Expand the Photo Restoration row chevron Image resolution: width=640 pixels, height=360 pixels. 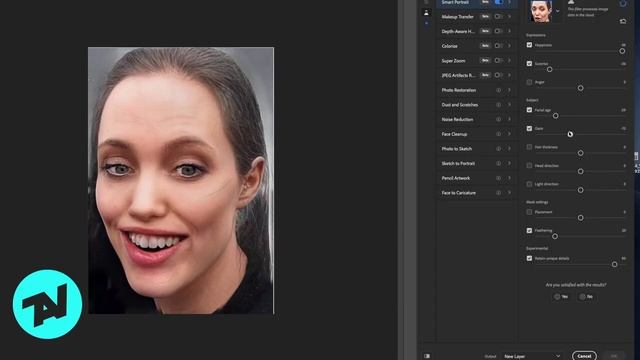509,90
